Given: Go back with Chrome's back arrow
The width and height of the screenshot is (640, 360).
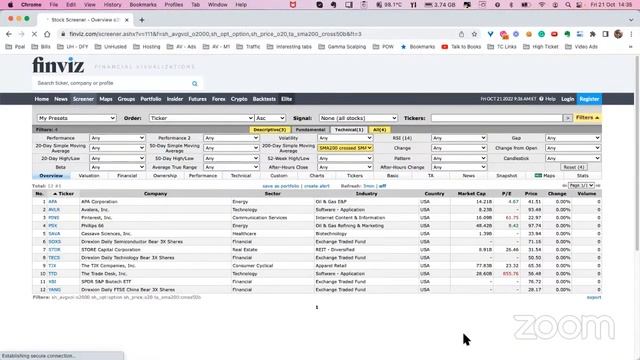Looking at the screenshot, I should click(x=9, y=34).
